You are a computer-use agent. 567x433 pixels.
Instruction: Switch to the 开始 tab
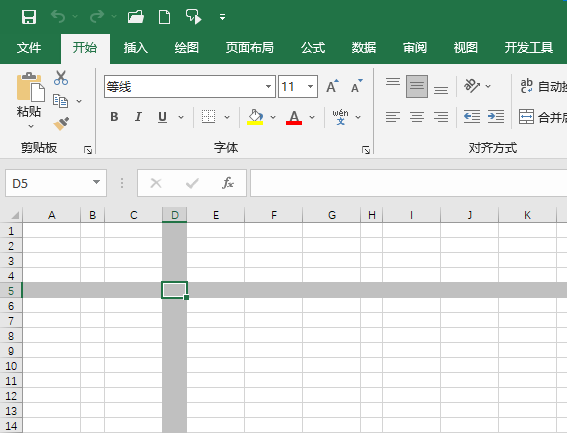[85, 48]
